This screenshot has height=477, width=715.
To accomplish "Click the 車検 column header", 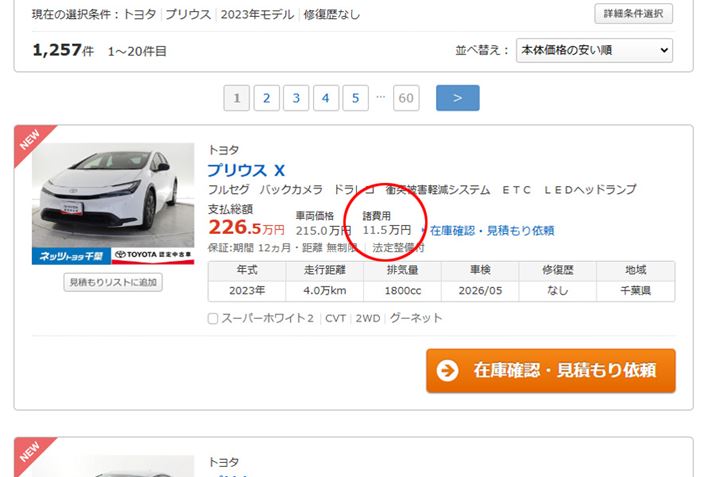I will tap(480, 270).
